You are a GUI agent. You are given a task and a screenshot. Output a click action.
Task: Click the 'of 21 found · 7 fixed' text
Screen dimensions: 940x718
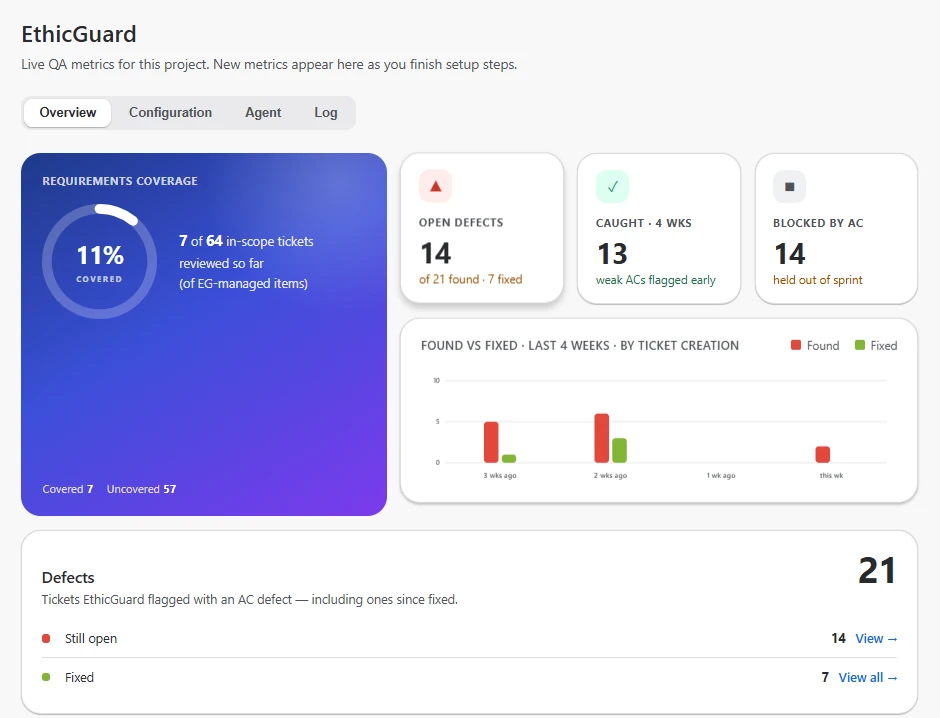click(x=471, y=279)
